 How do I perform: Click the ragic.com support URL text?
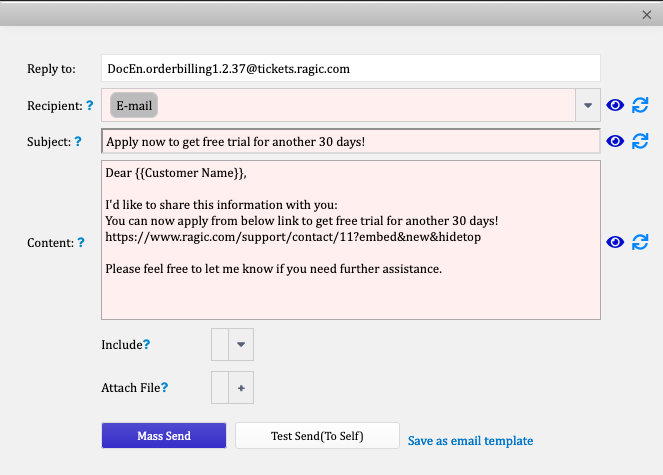(x=293, y=237)
